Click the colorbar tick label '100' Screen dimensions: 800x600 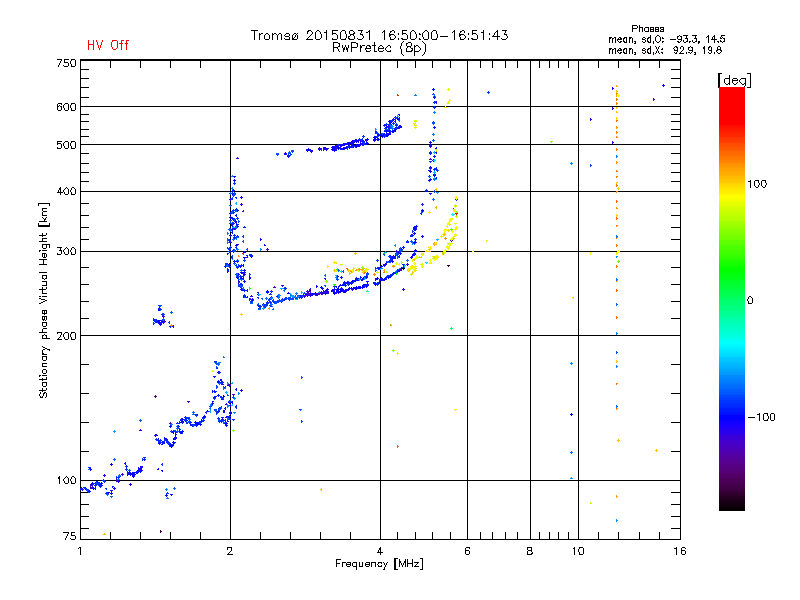tap(757, 184)
